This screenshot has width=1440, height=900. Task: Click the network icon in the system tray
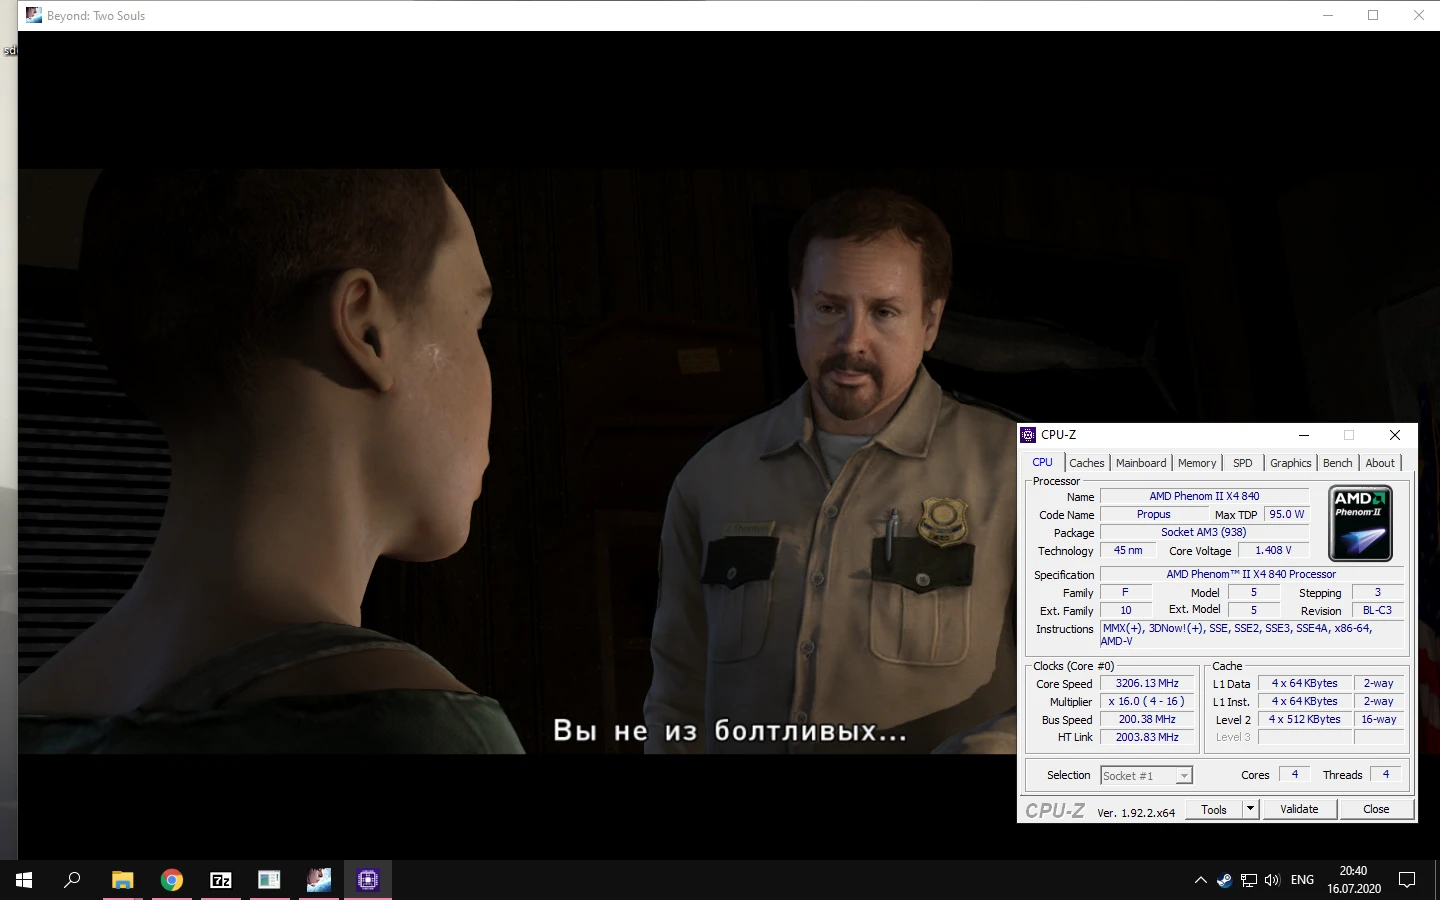1249,880
